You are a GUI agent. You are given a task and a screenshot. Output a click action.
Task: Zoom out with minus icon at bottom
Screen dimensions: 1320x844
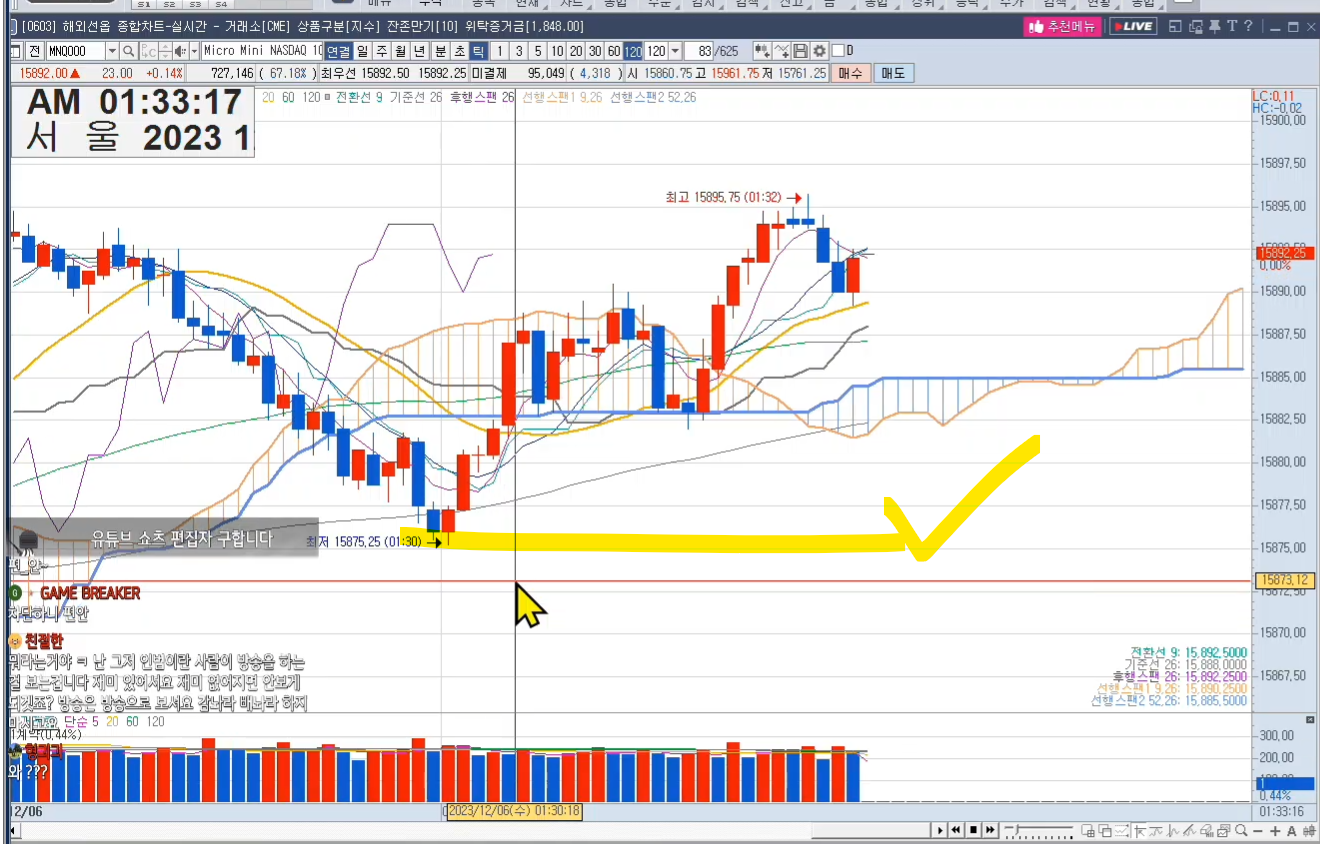[1257, 832]
